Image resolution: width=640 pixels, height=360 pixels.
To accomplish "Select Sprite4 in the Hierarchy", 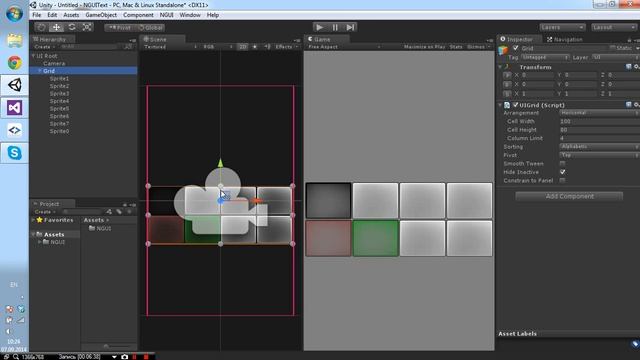I will click(59, 101).
